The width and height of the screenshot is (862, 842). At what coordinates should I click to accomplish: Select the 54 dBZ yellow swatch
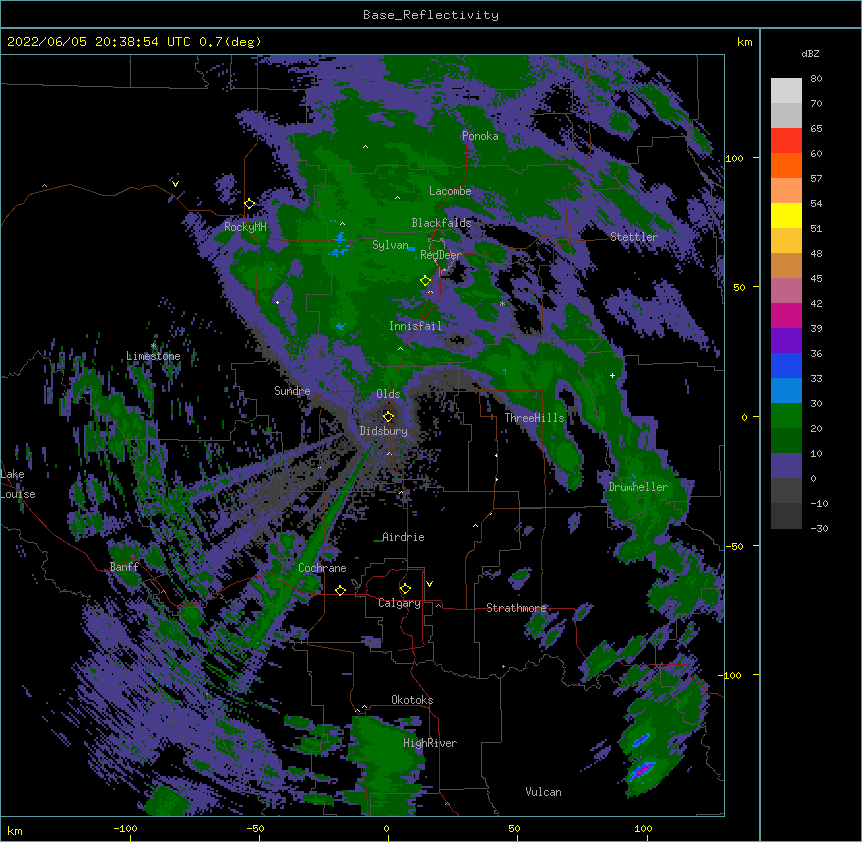(x=786, y=215)
